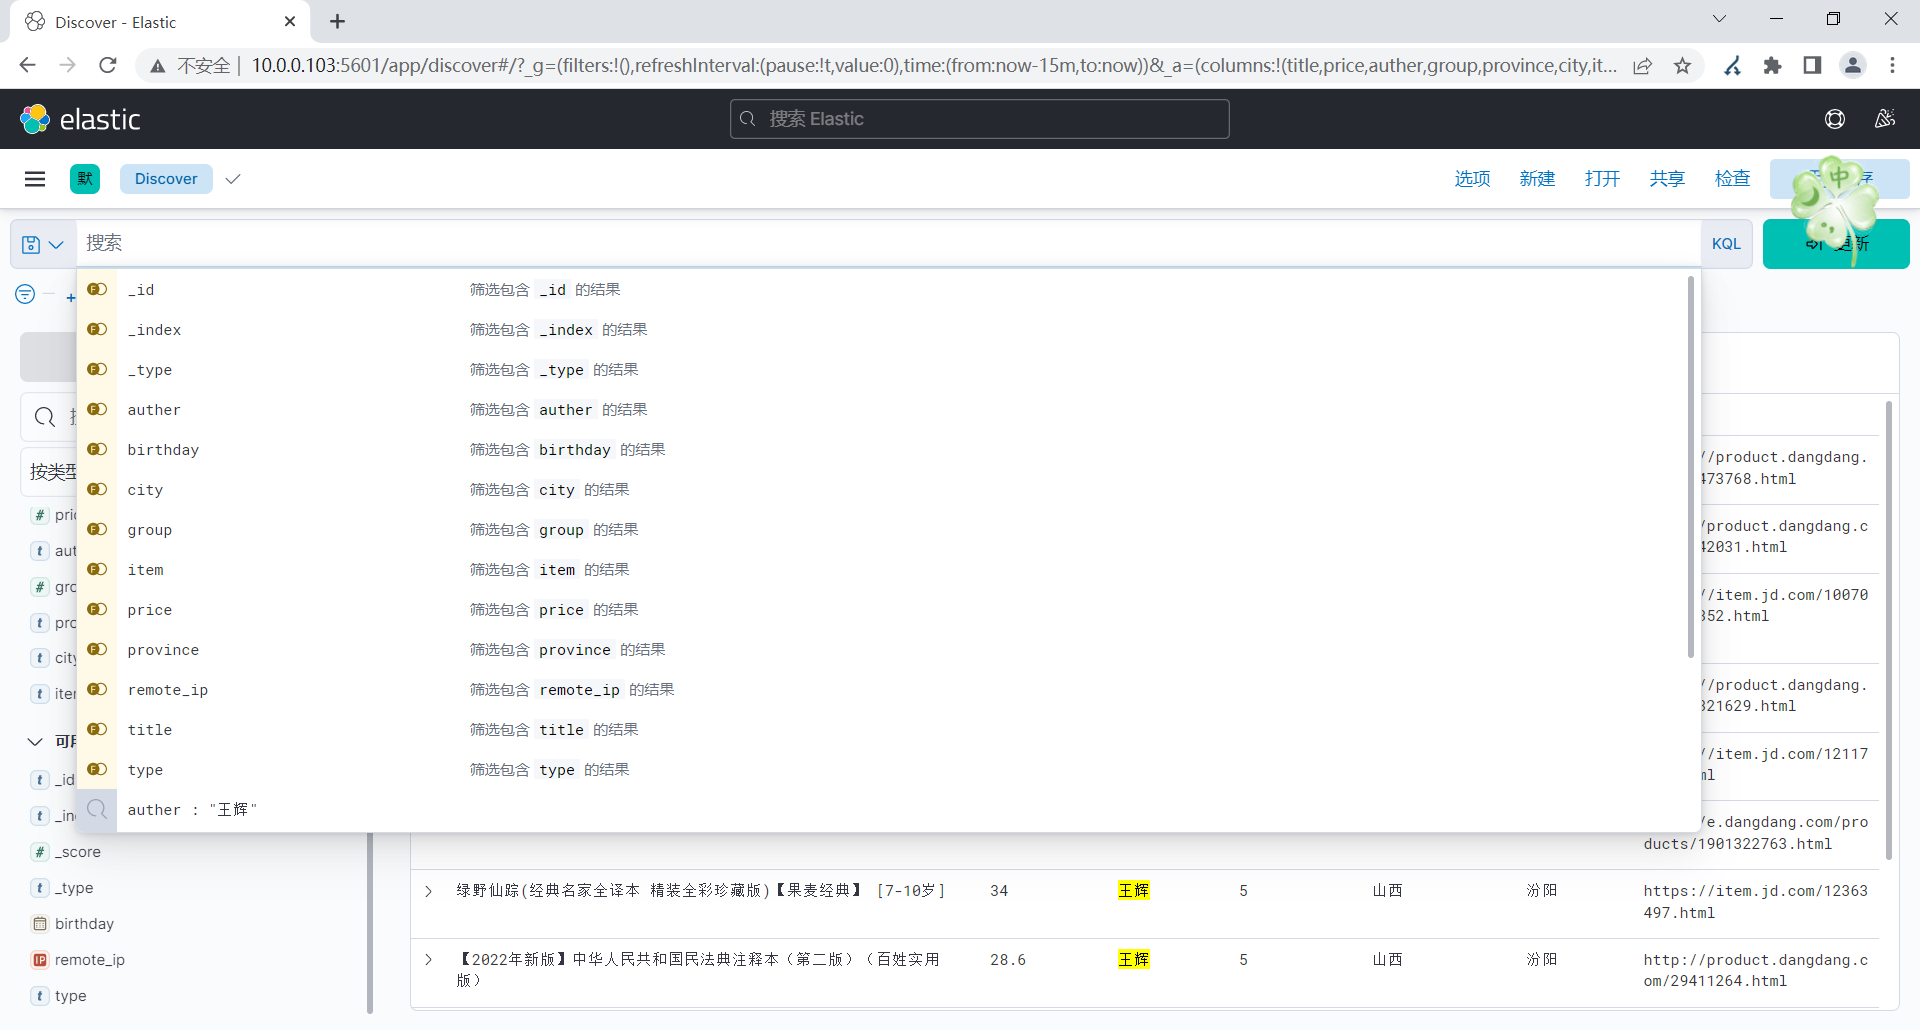The height and width of the screenshot is (1030, 1920).
Task: Open the browser extensions puzzle icon
Action: [x=1773, y=65]
